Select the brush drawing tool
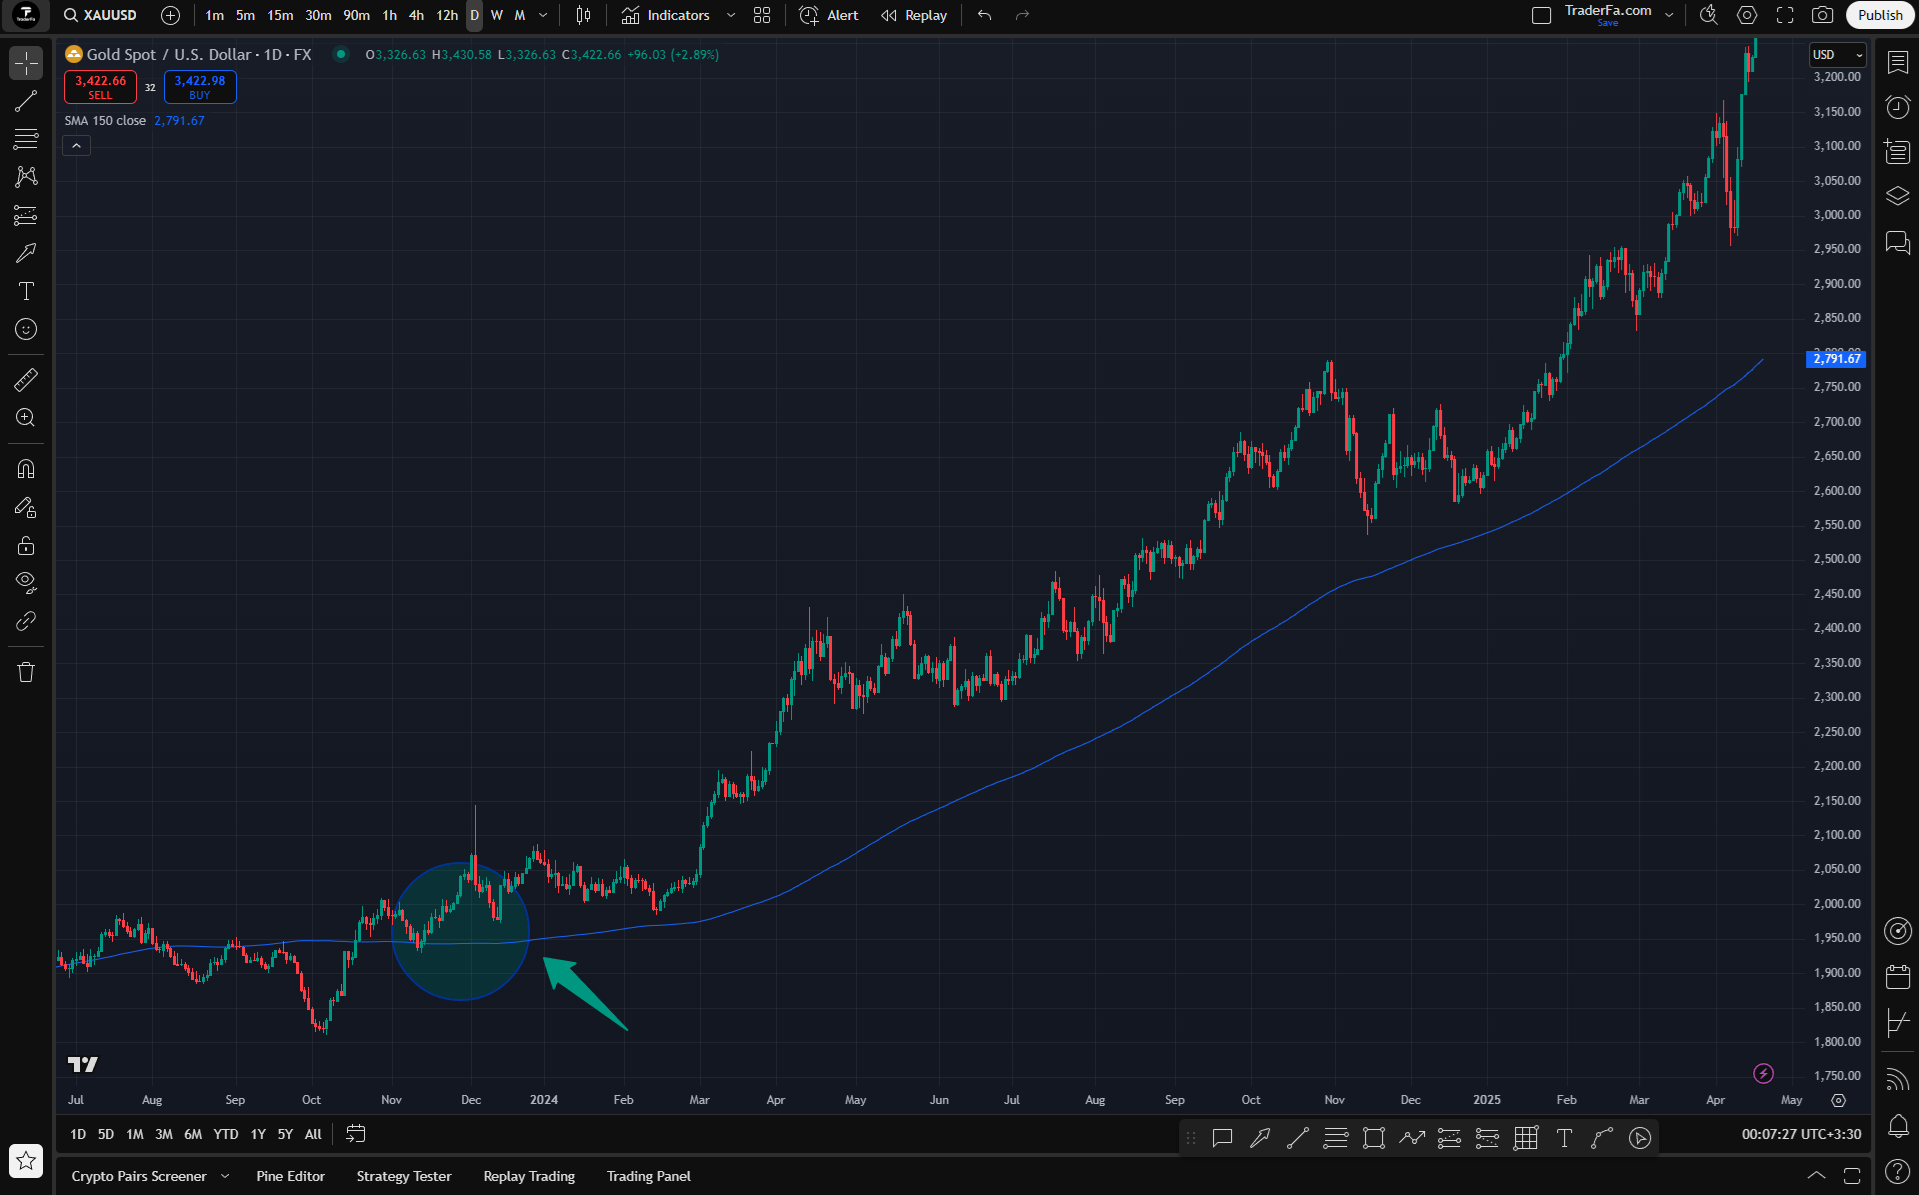1919x1195 pixels. [x=26, y=253]
